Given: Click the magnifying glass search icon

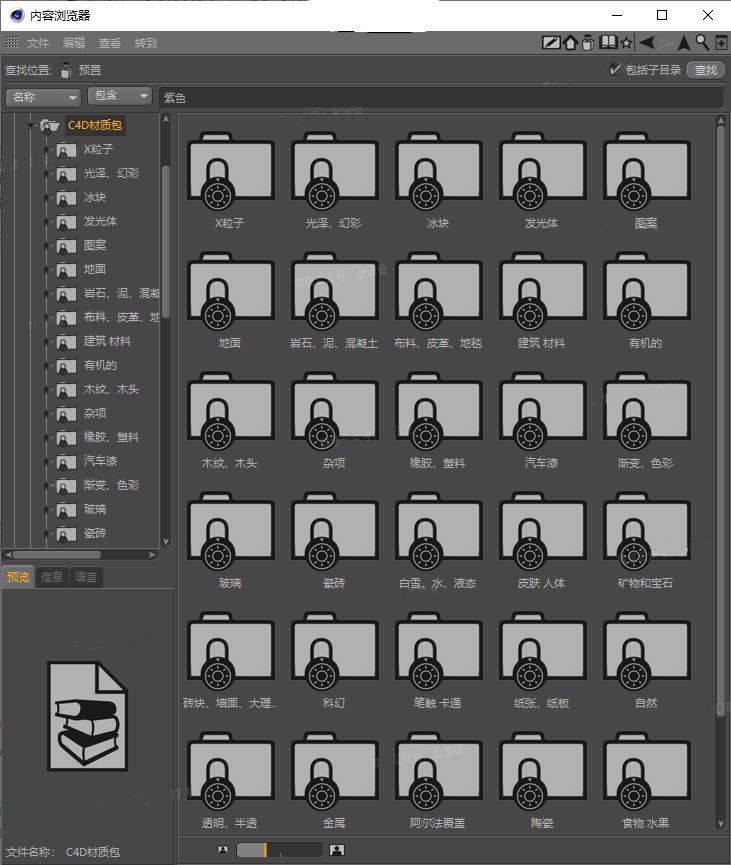Looking at the screenshot, I should pos(702,42).
